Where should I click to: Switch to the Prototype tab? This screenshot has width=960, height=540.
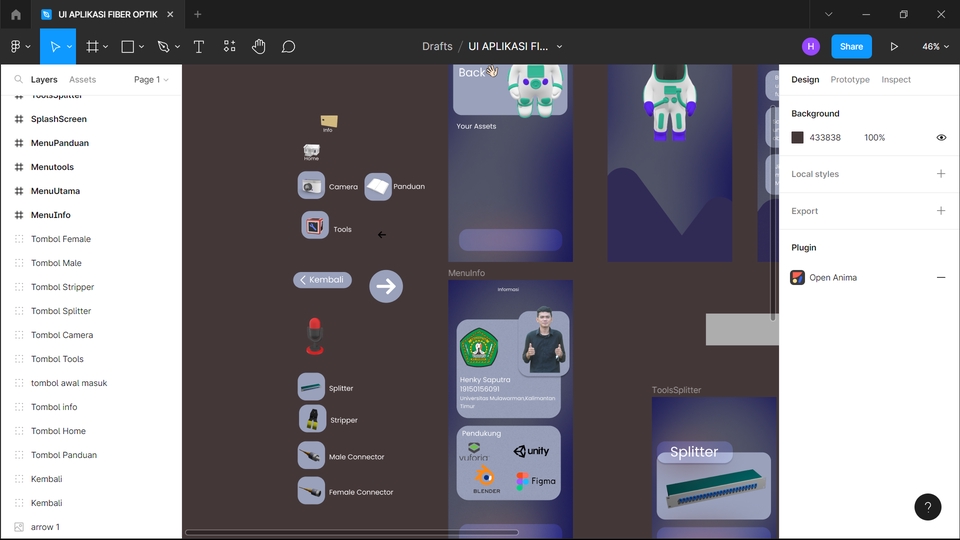click(x=850, y=80)
